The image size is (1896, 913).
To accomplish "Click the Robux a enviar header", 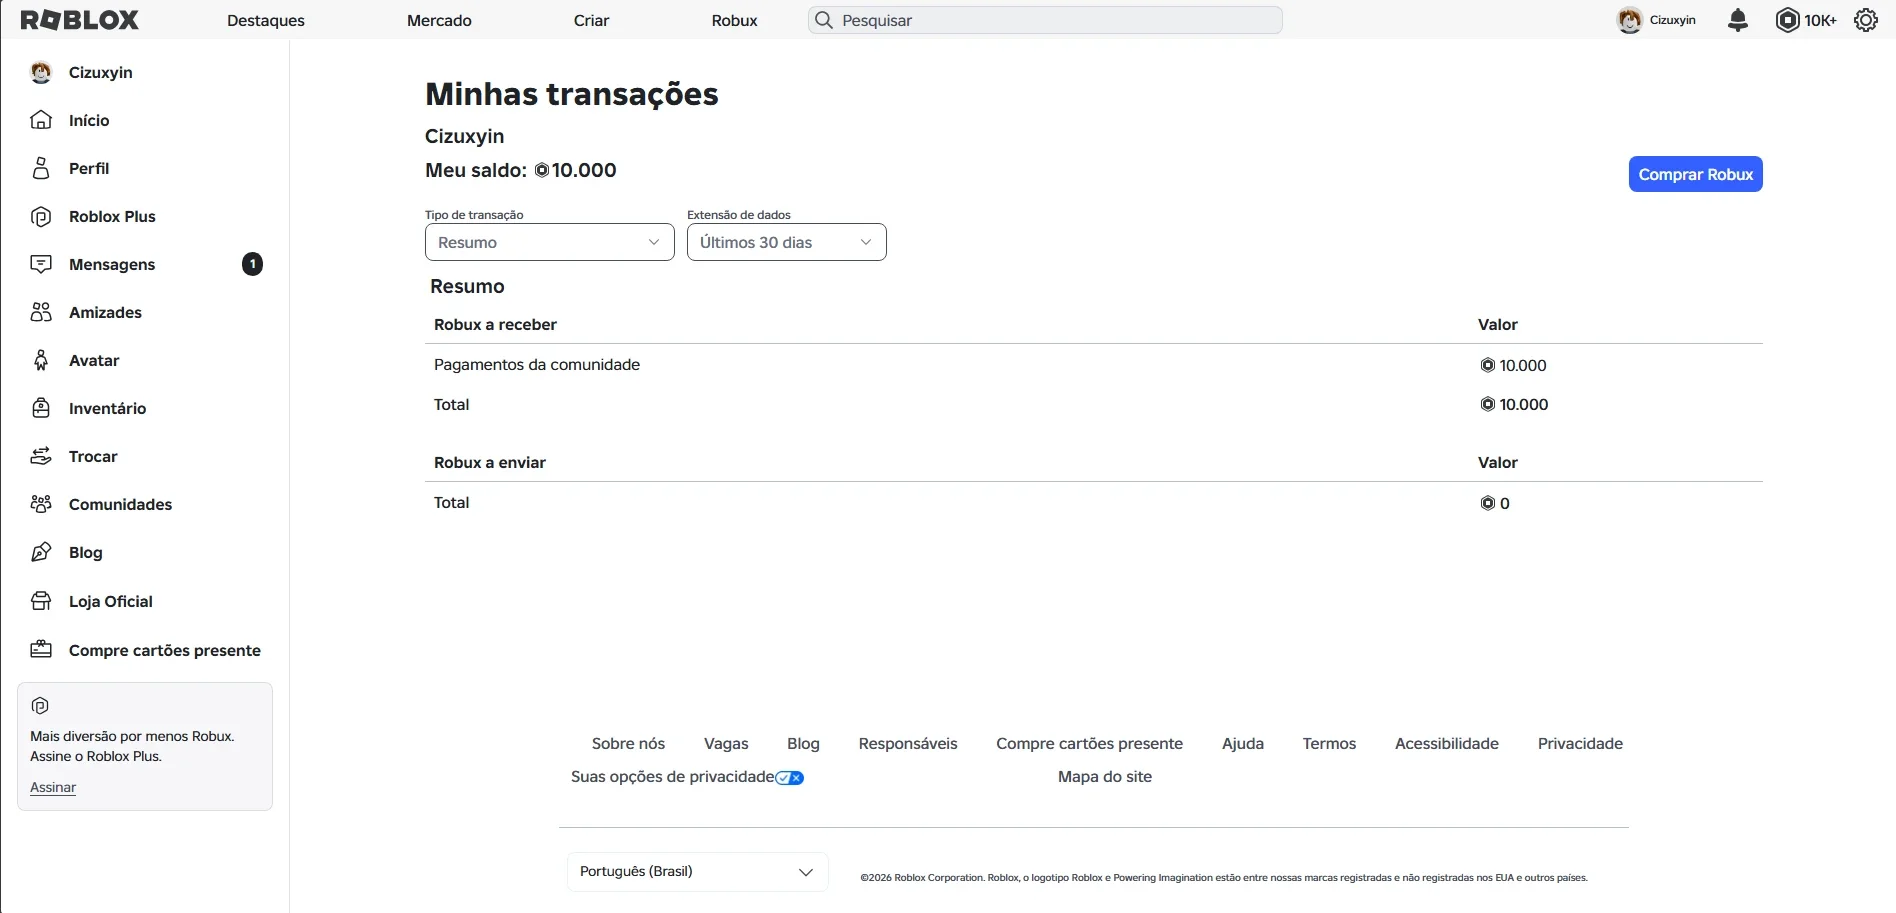I will [490, 462].
